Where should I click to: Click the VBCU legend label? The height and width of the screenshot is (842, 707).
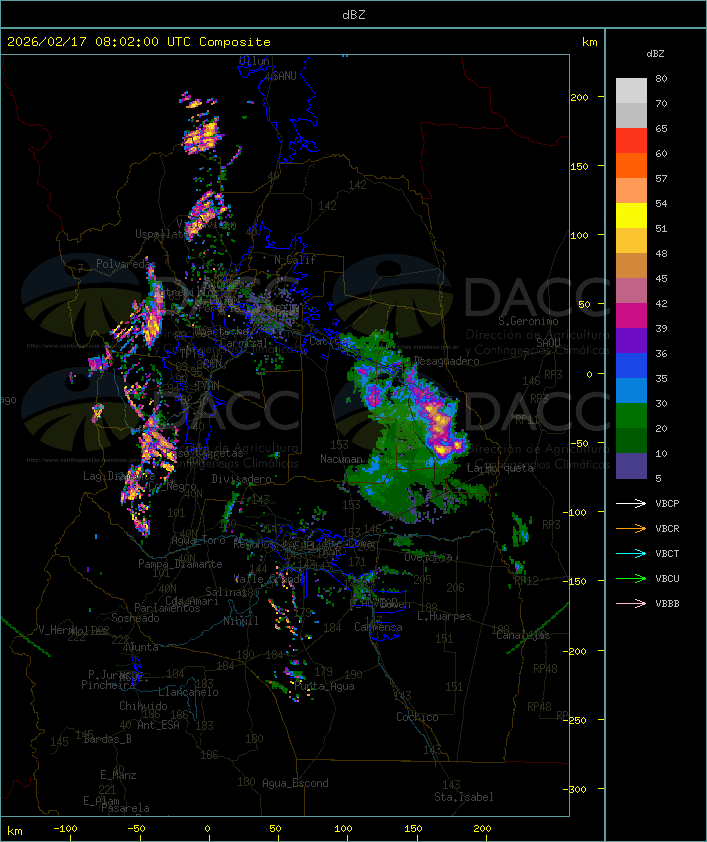667,578
